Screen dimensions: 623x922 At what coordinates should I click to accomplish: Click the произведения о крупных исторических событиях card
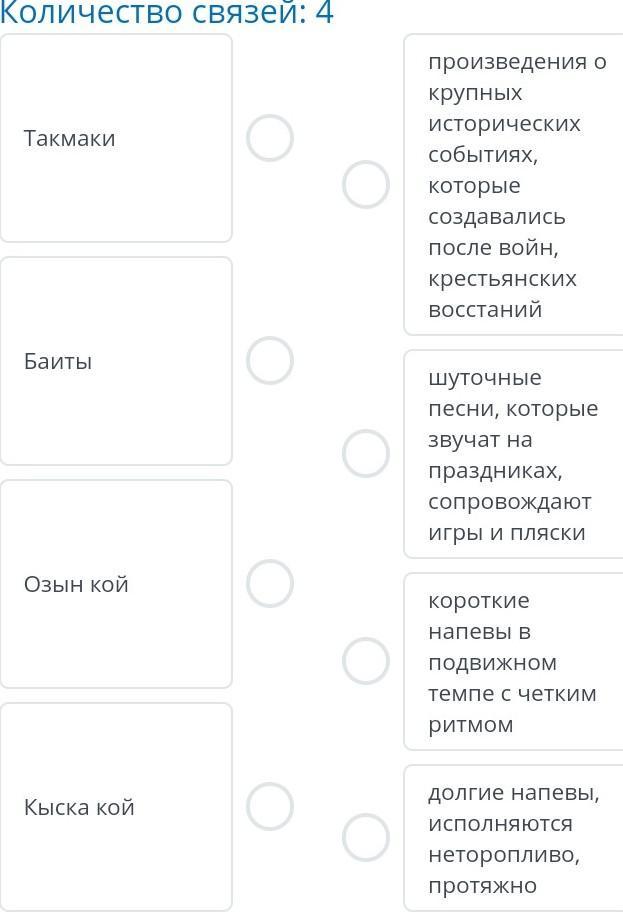tap(516, 185)
